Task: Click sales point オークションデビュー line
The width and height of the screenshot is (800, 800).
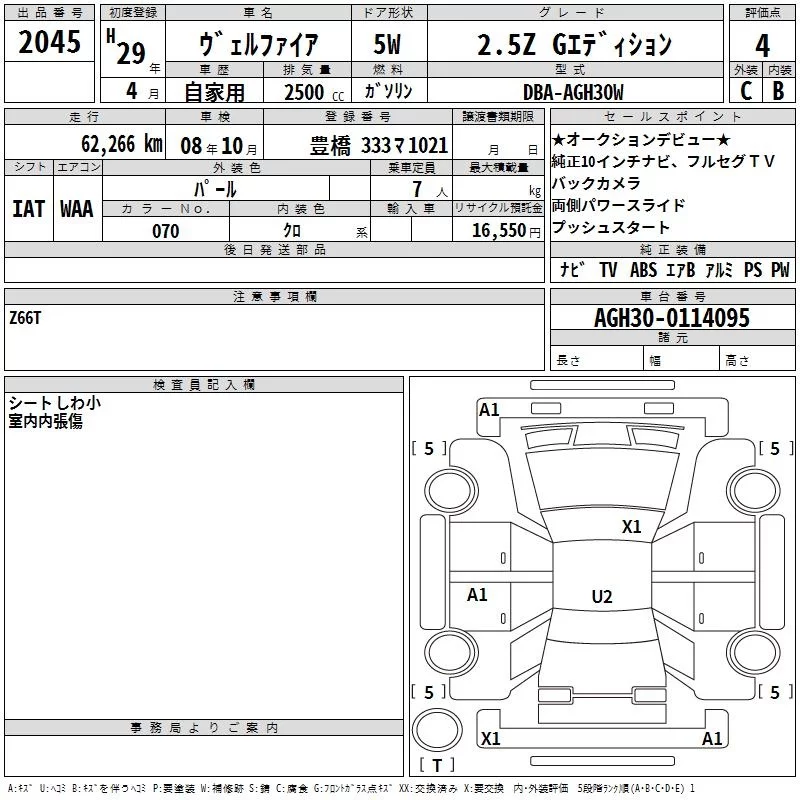Action: (x=641, y=139)
